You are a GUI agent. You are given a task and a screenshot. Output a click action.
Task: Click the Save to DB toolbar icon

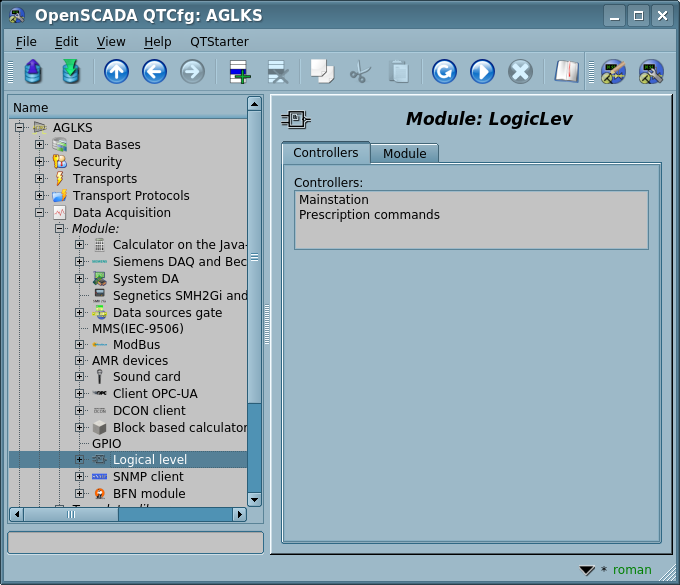point(71,72)
